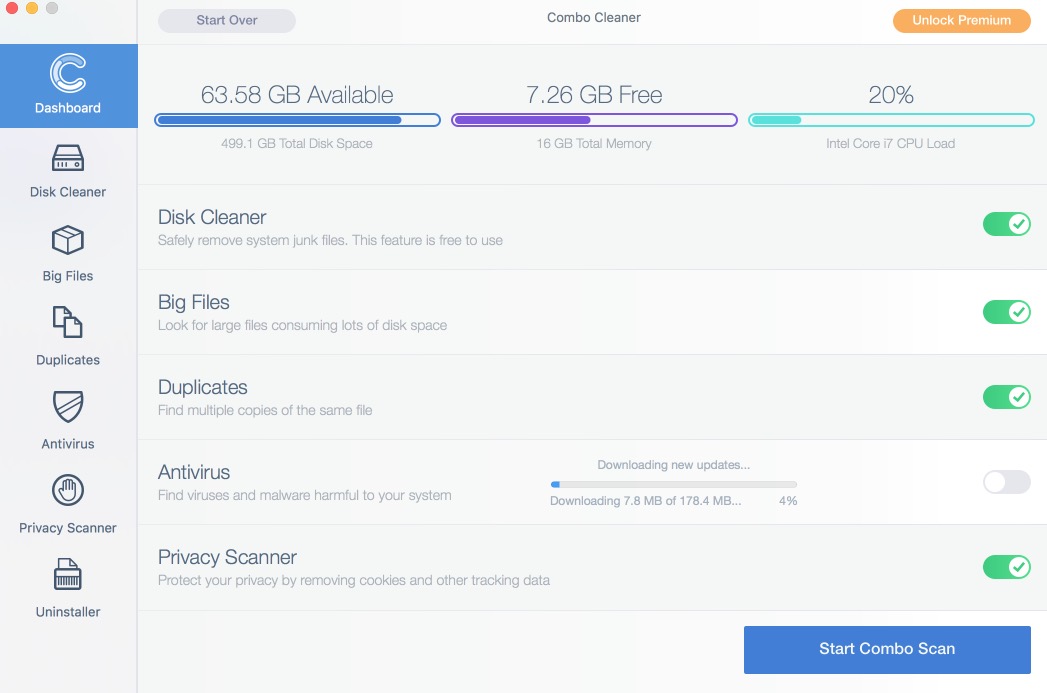Click the CPU load bar
Viewport: 1047px width, 693px height.
click(x=890, y=120)
